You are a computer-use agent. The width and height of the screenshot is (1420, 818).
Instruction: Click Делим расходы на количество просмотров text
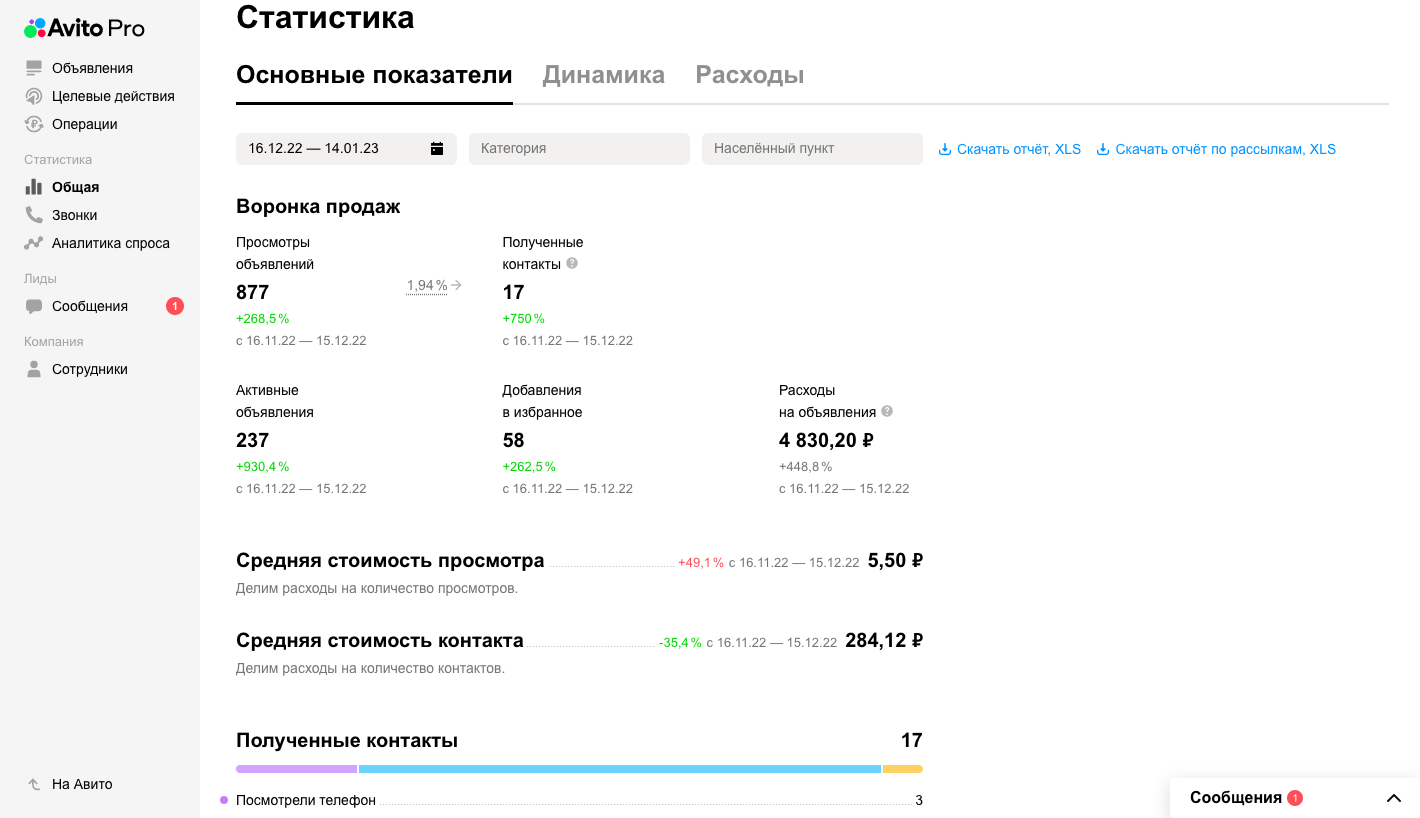point(377,588)
